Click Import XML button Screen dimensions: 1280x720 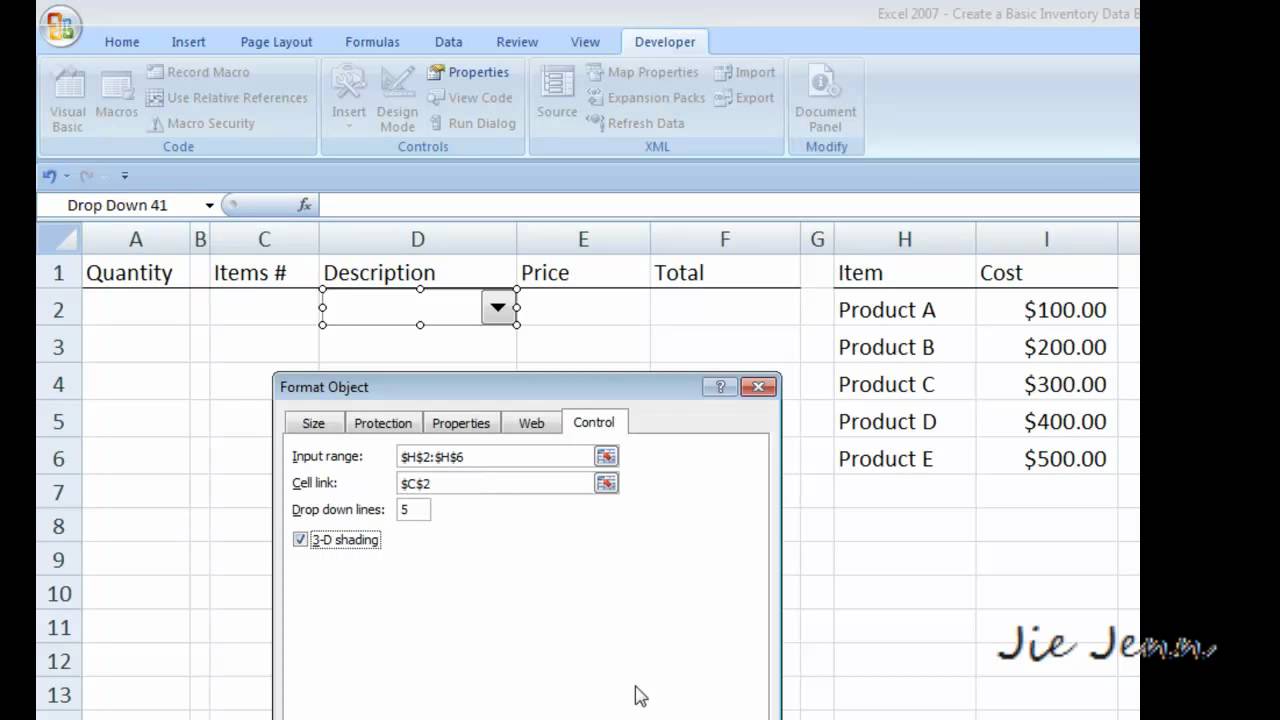pos(745,72)
